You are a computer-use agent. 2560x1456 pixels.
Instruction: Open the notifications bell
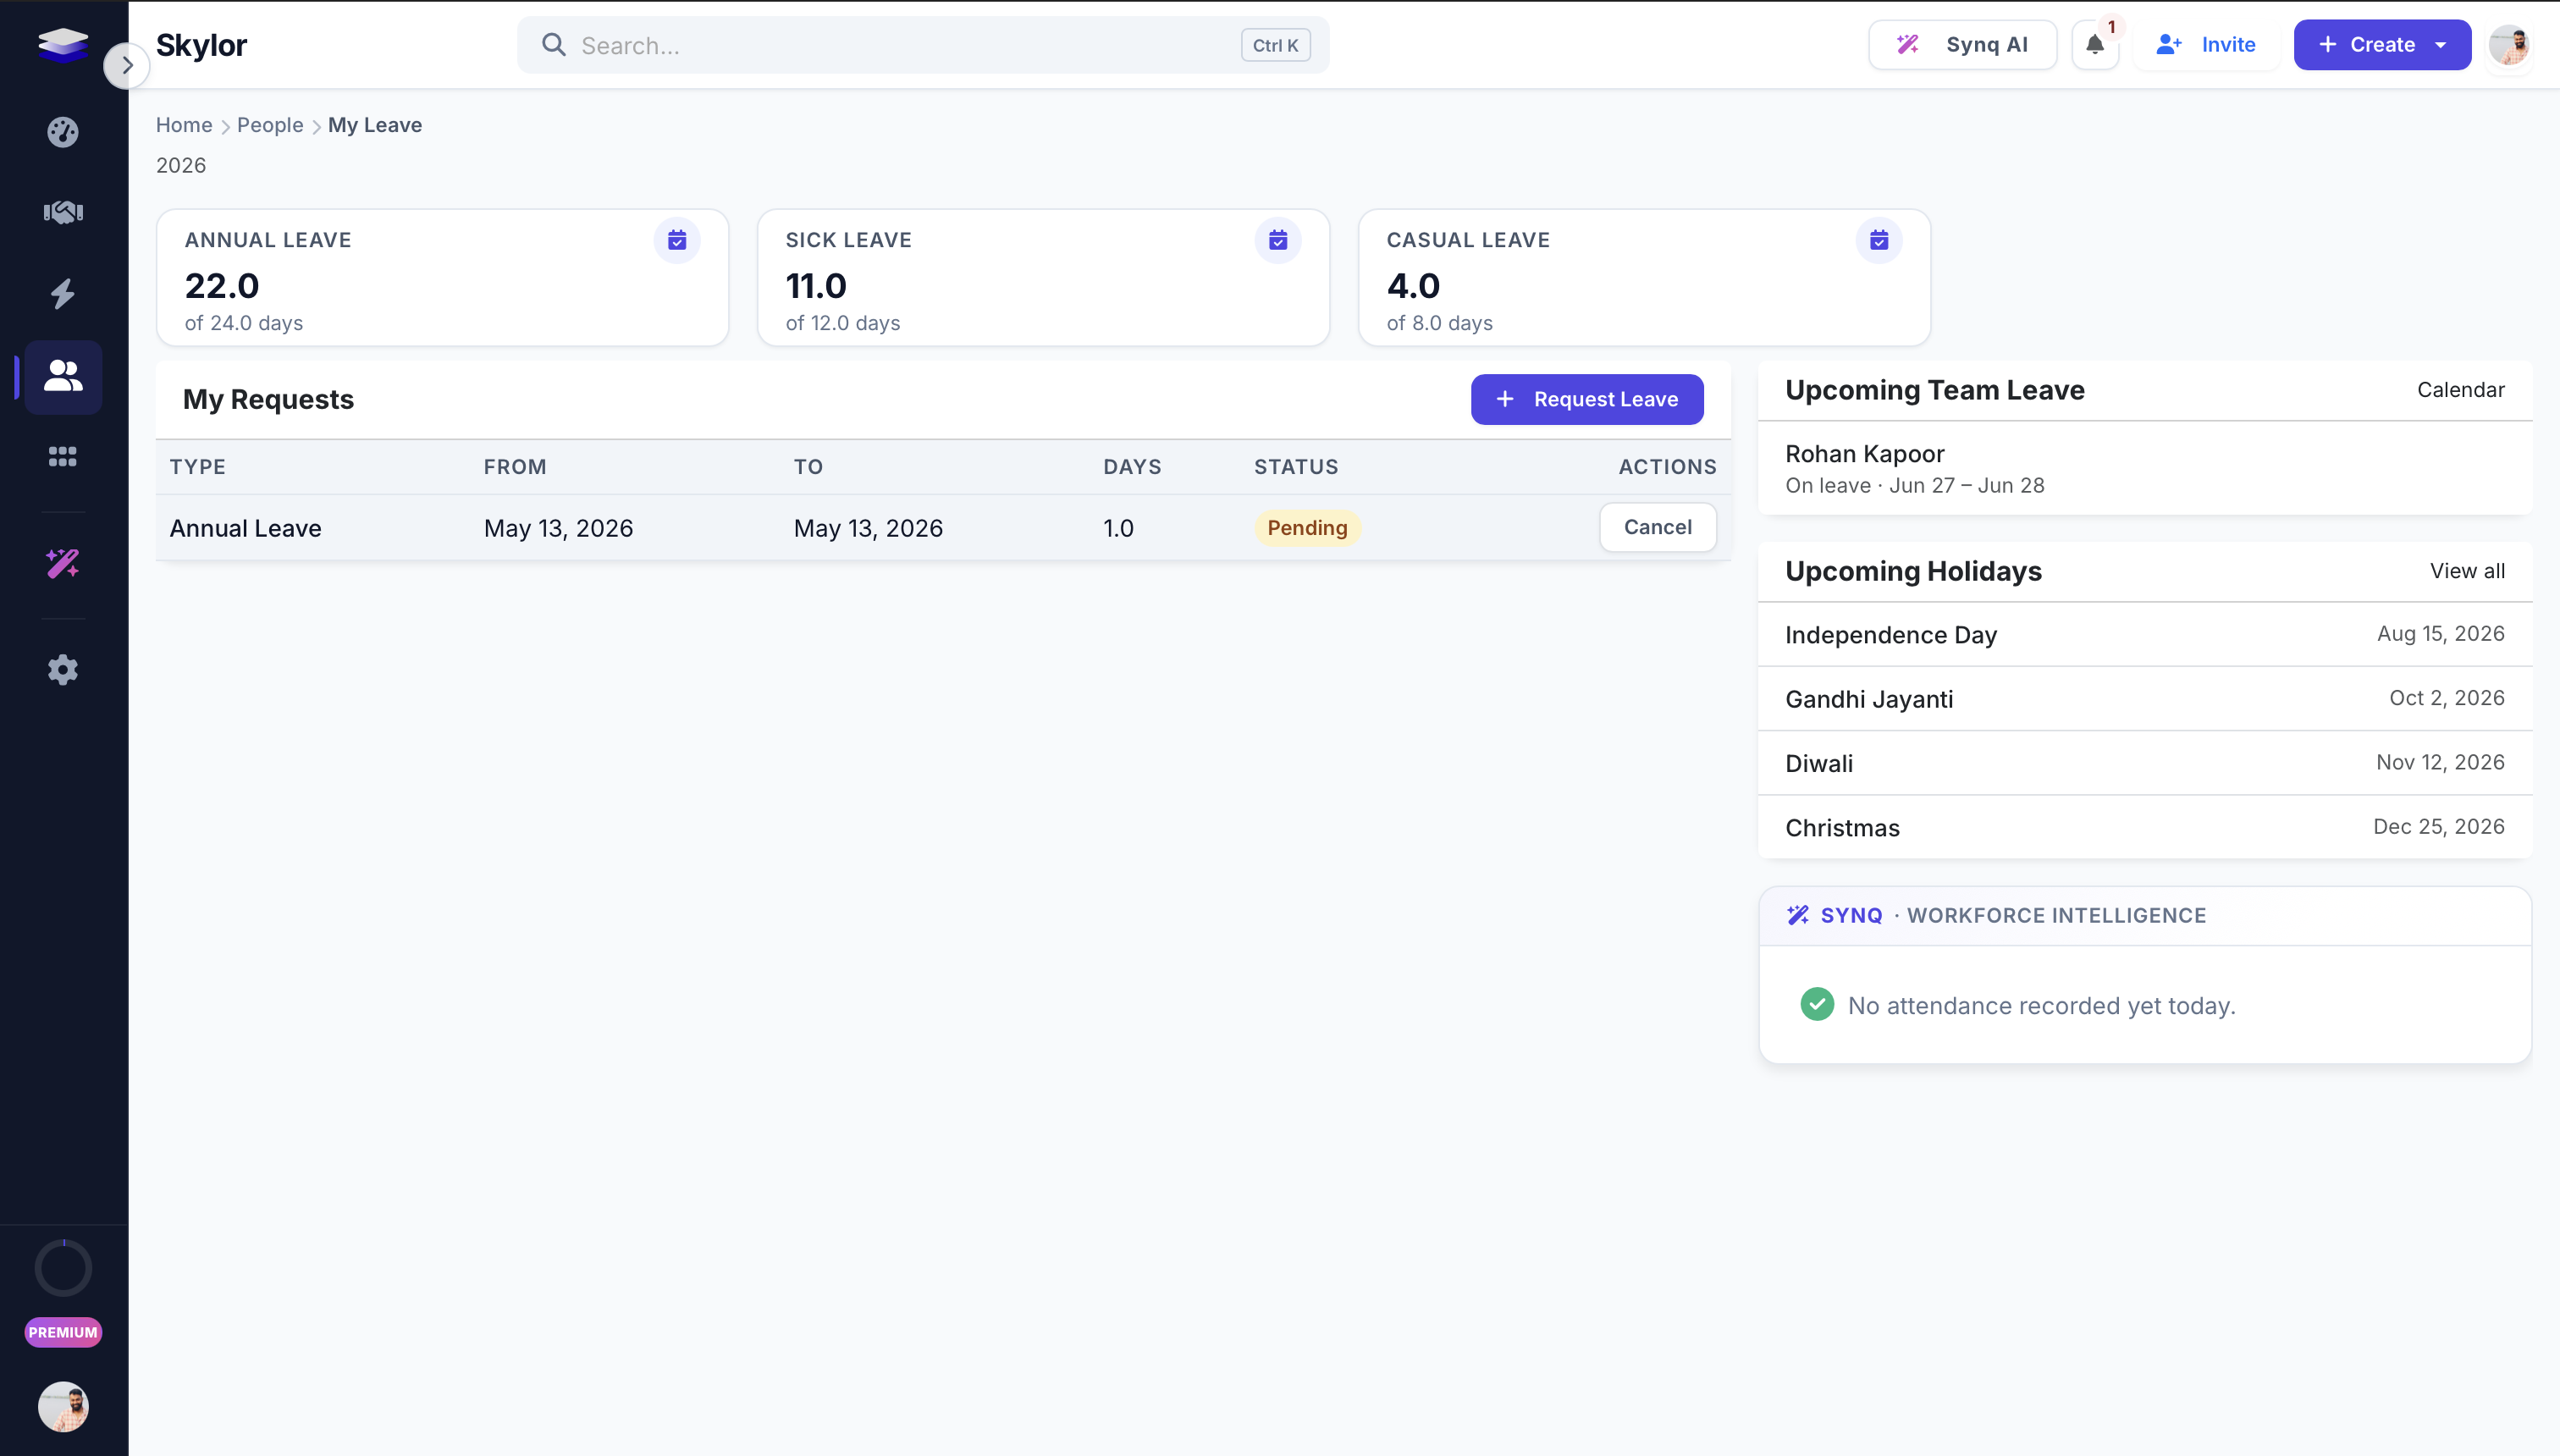(2095, 45)
